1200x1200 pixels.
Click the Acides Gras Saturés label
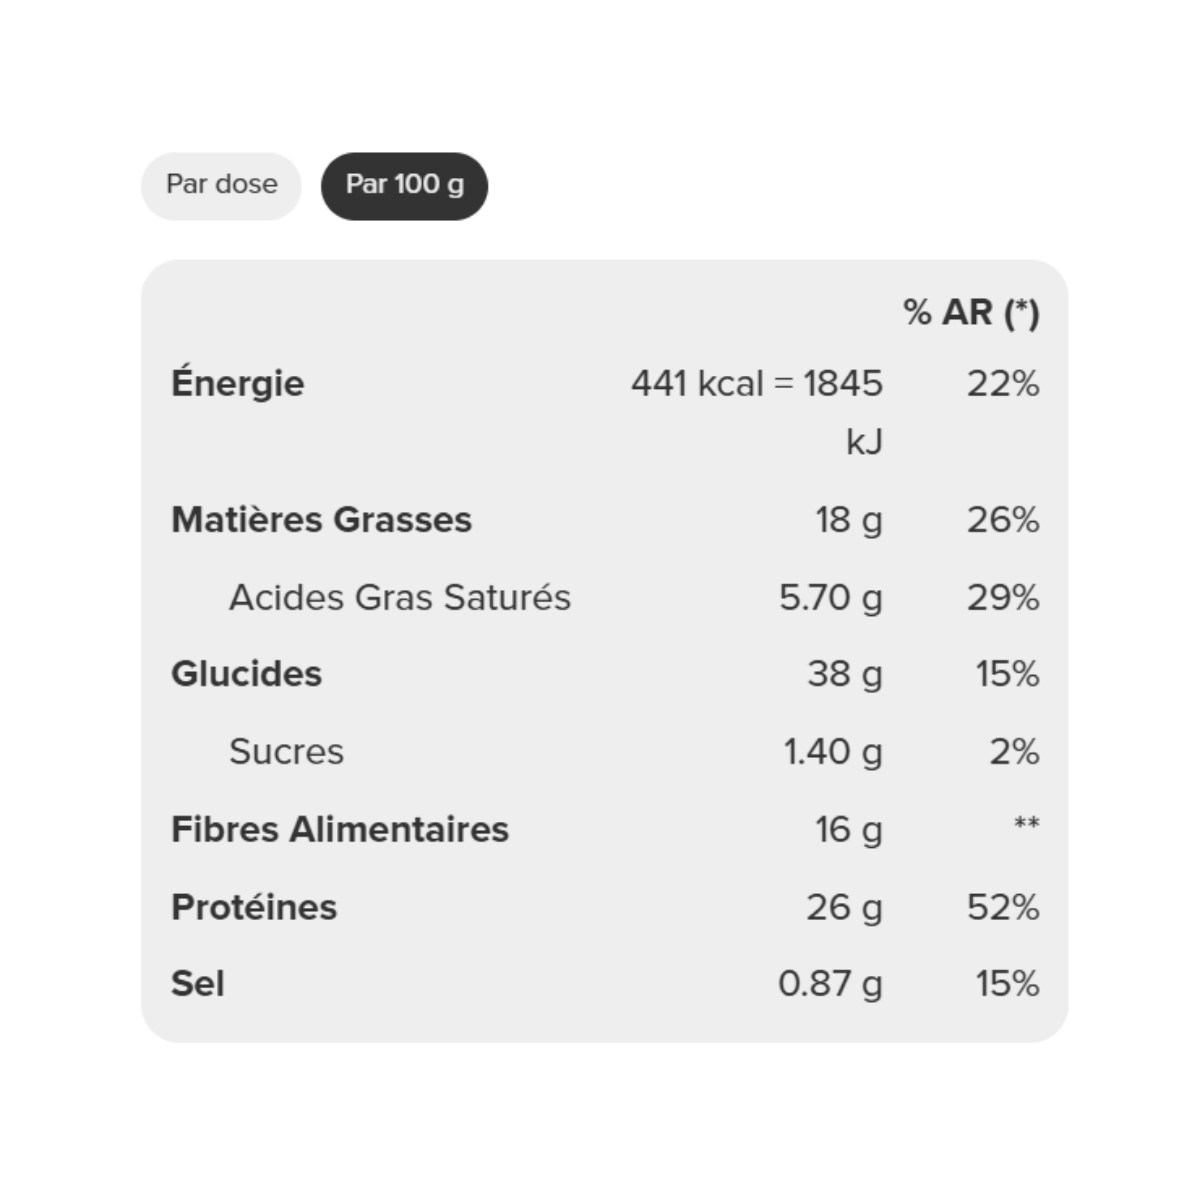[x=400, y=598]
